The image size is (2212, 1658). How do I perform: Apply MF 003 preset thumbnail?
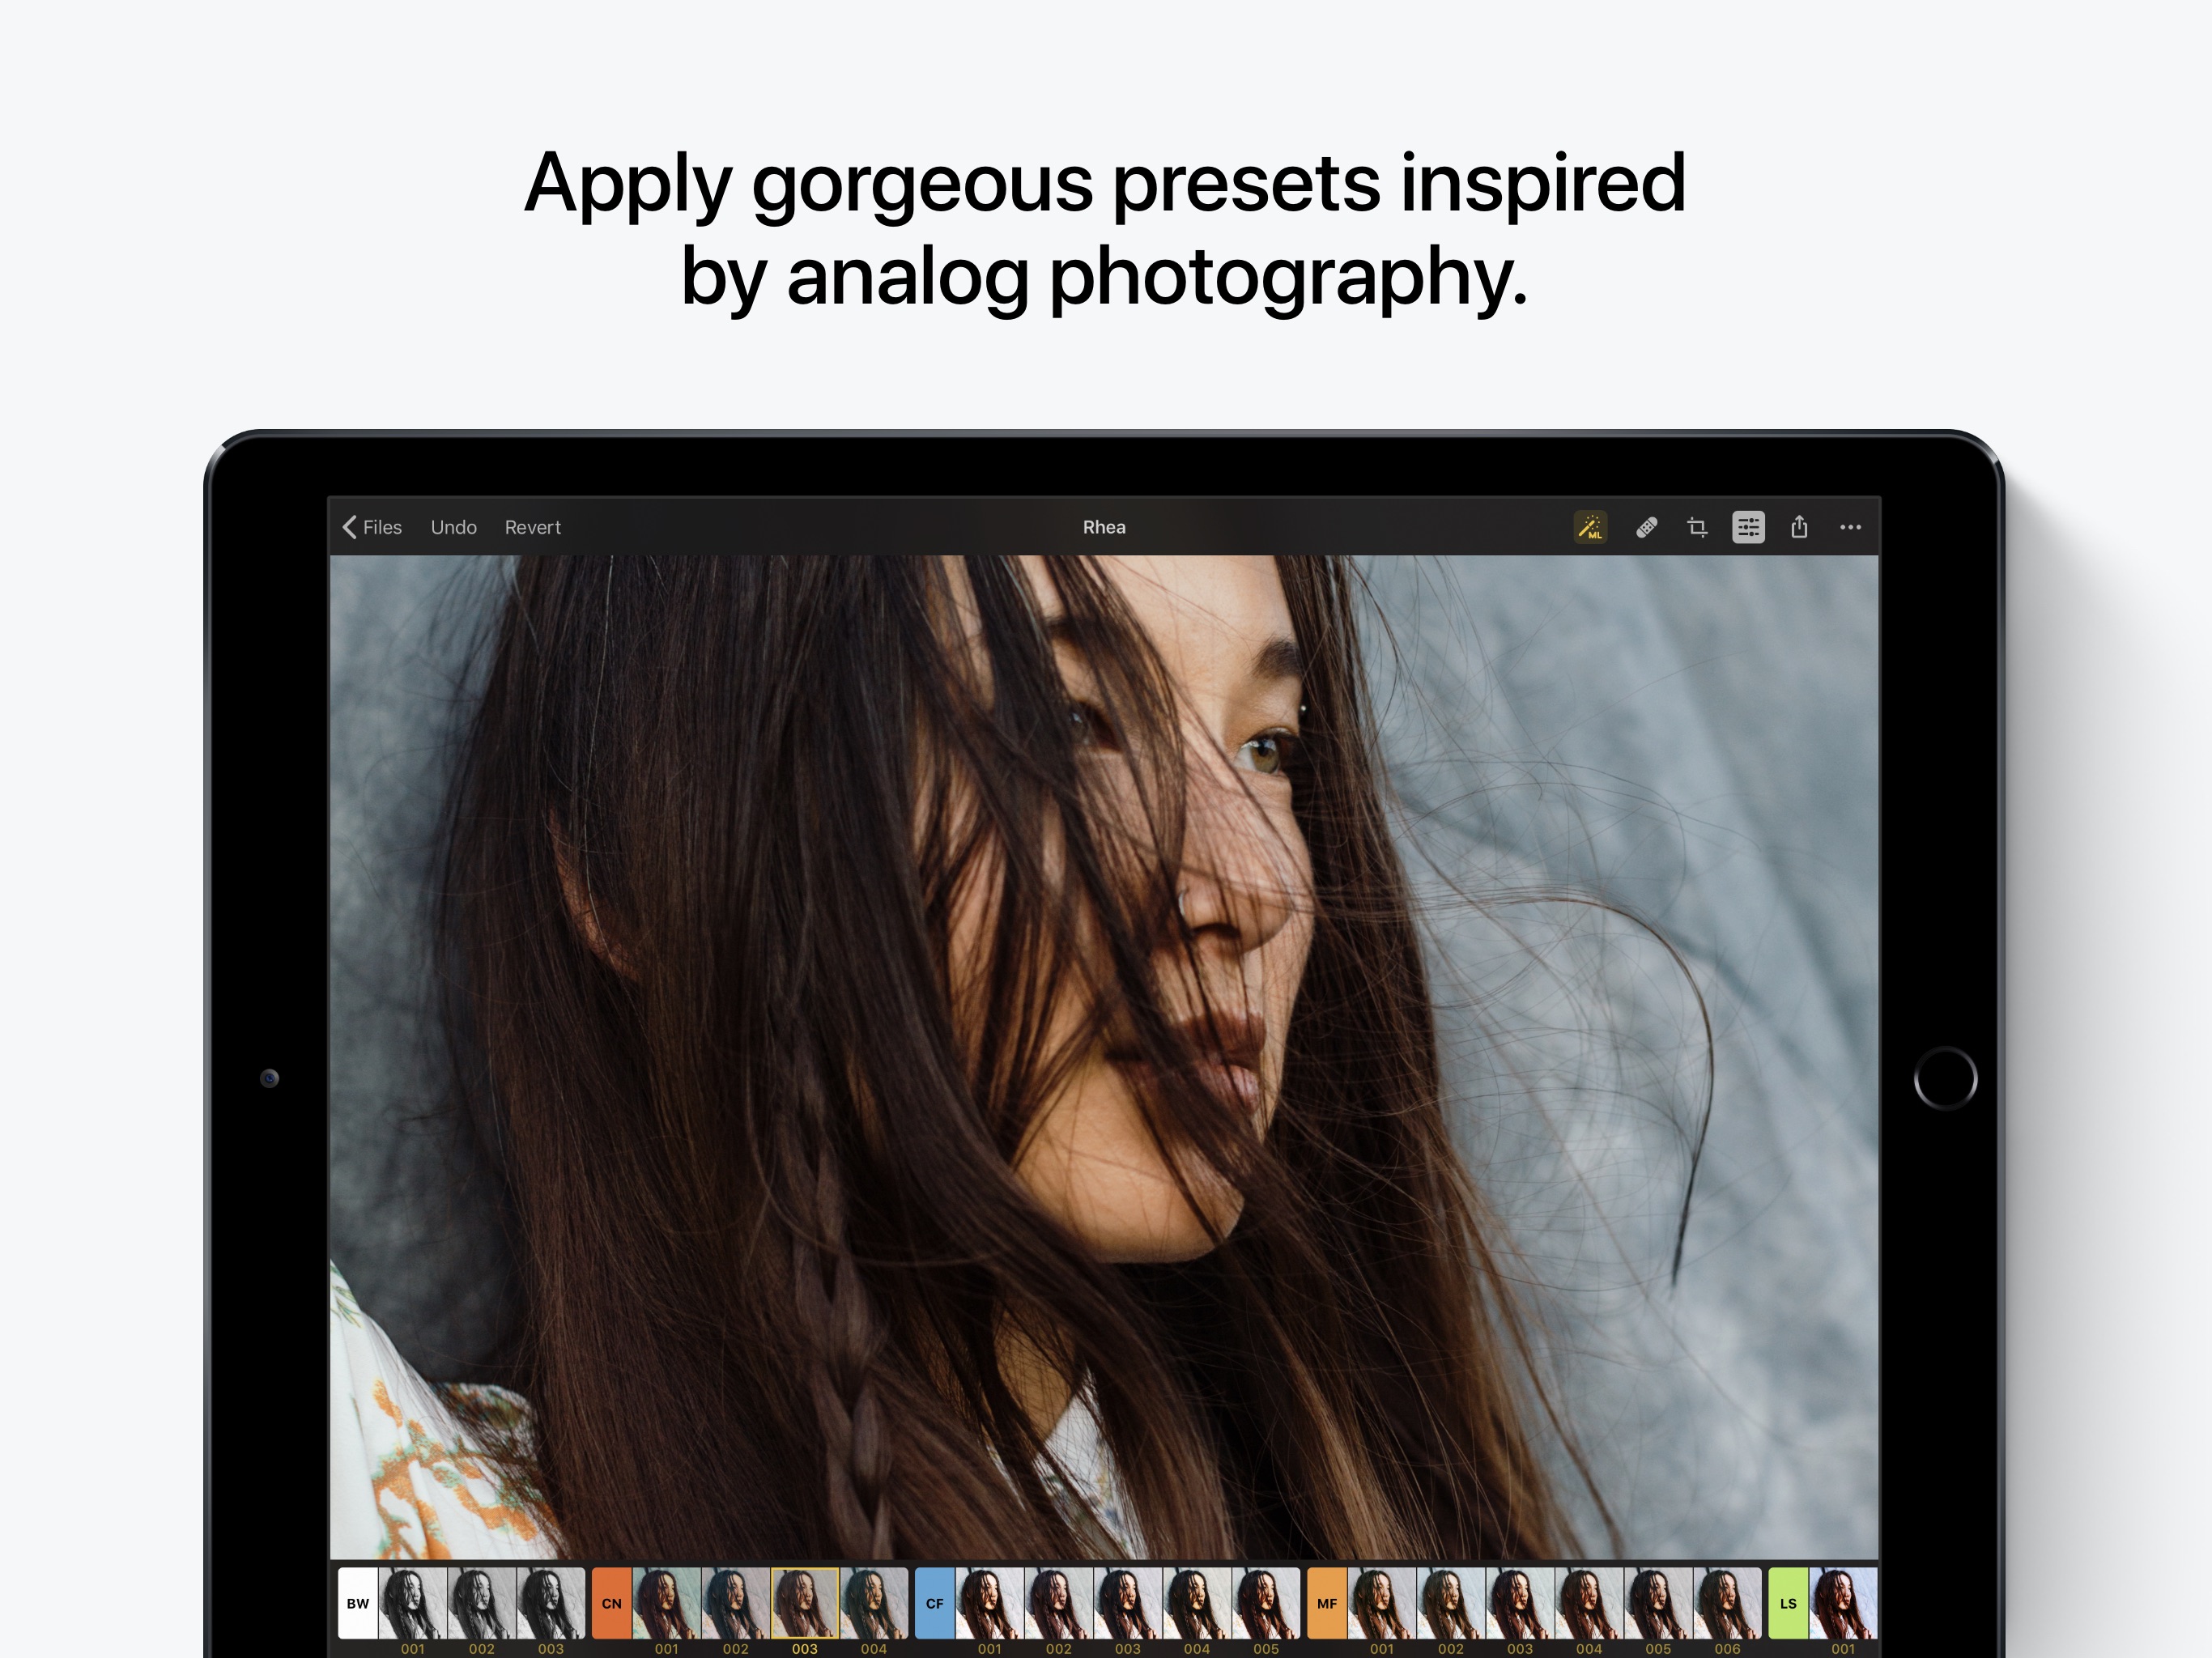pyautogui.click(x=1520, y=1603)
